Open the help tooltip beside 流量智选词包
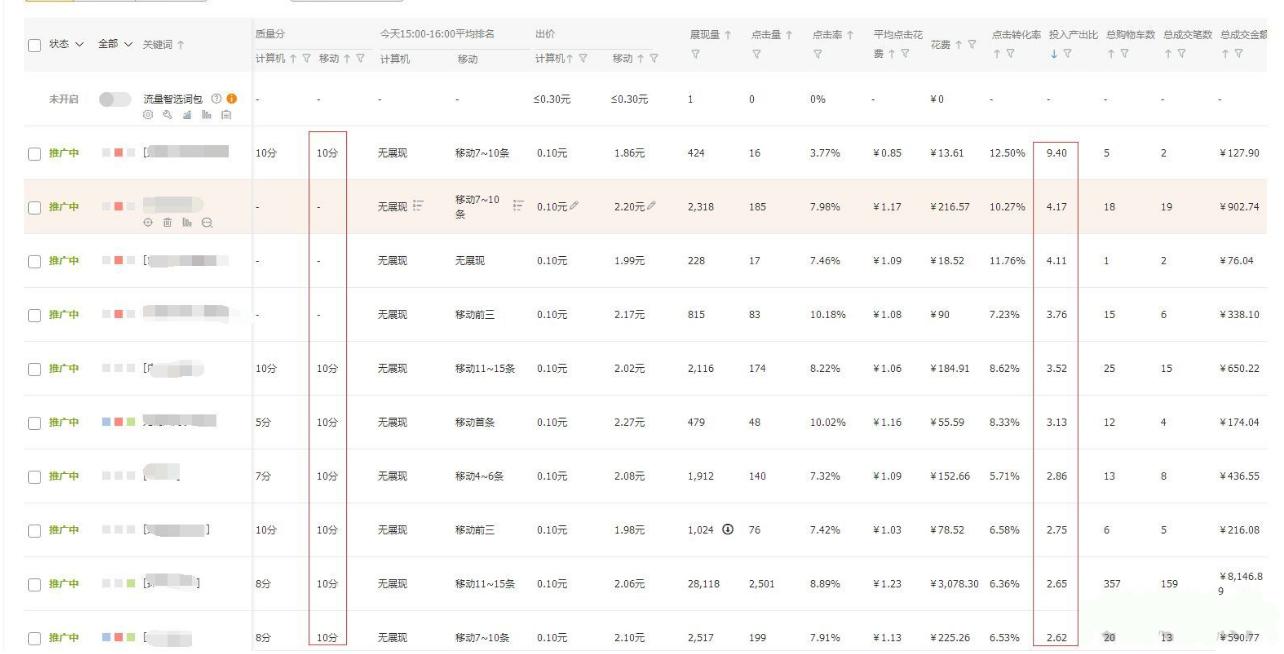The width and height of the screenshot is (1284, 654). [x=216, y=98]
